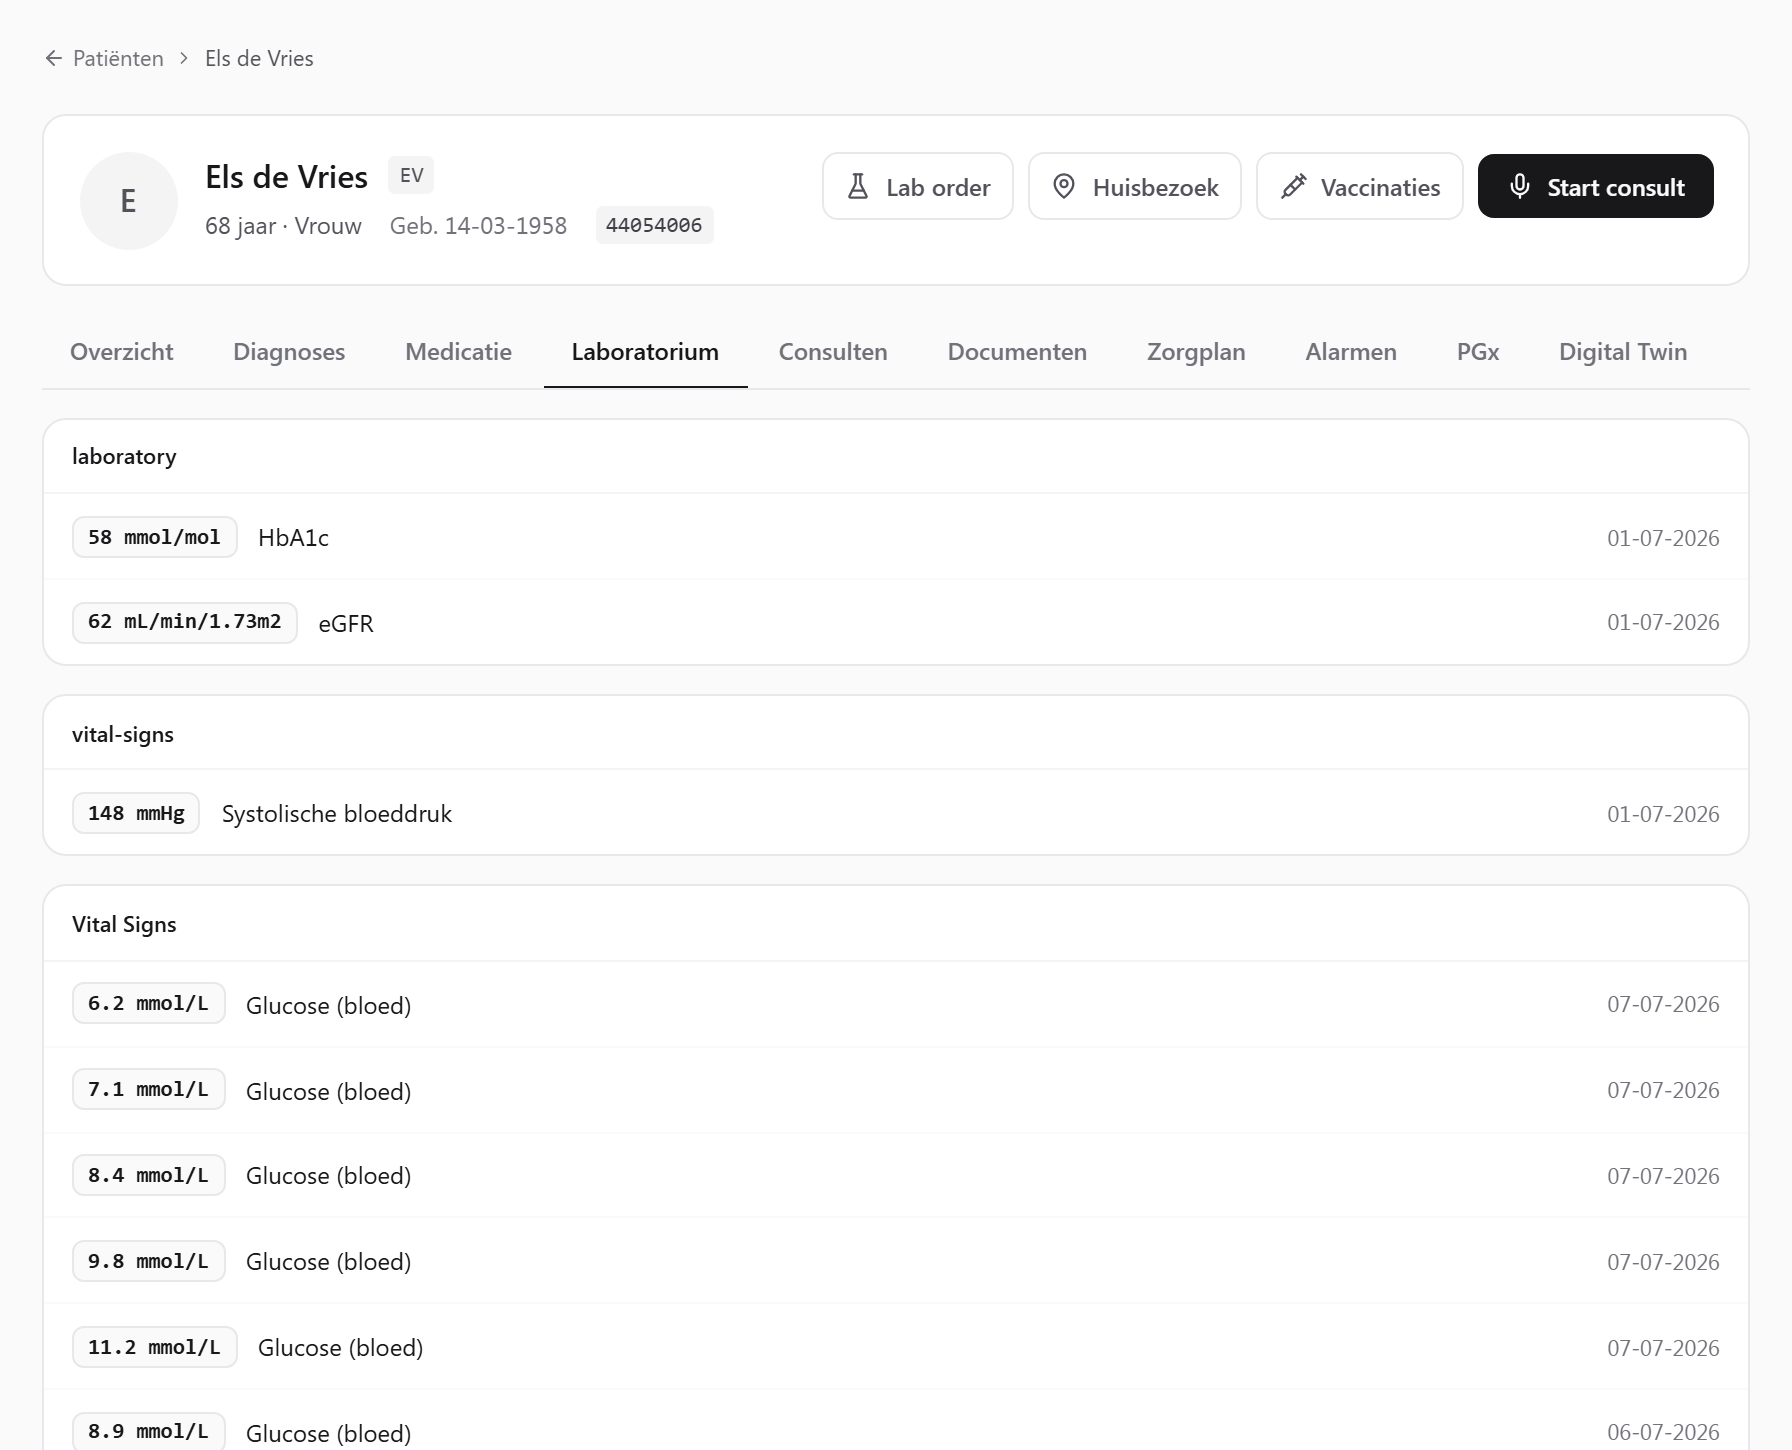The width and height of the screenshot is (1792, 1450).
Task: Open the Patiënten breadcrumb link
Action: (118, 59)
